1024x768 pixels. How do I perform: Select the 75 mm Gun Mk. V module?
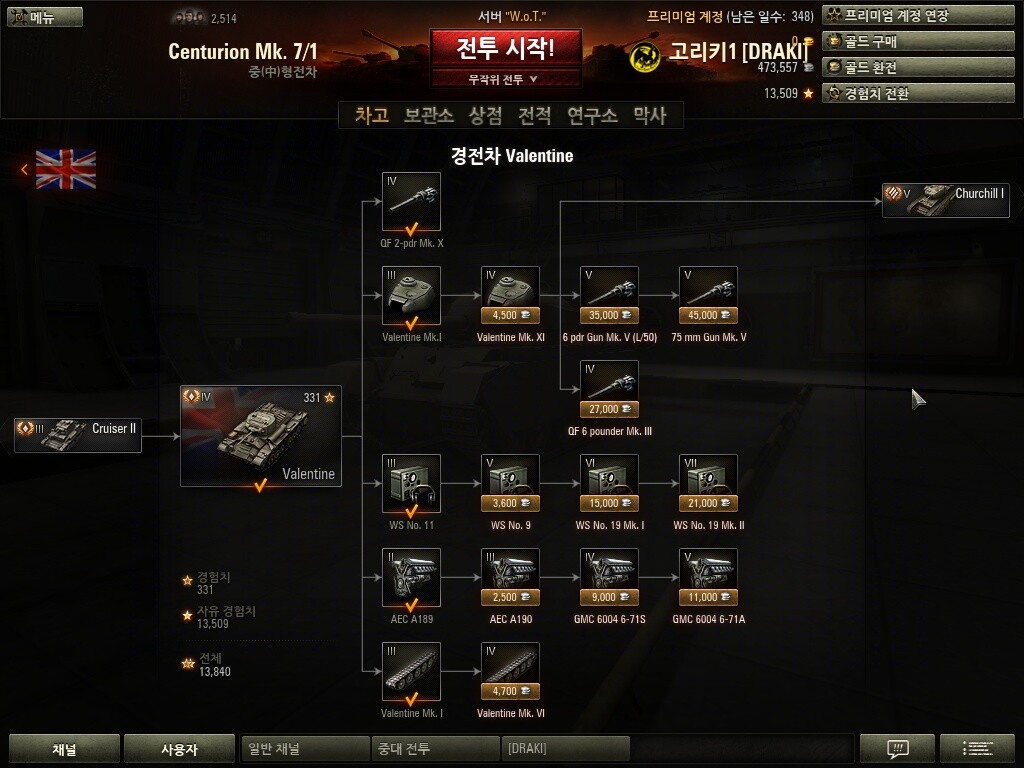pyautogui.click(x=709, y=295)
